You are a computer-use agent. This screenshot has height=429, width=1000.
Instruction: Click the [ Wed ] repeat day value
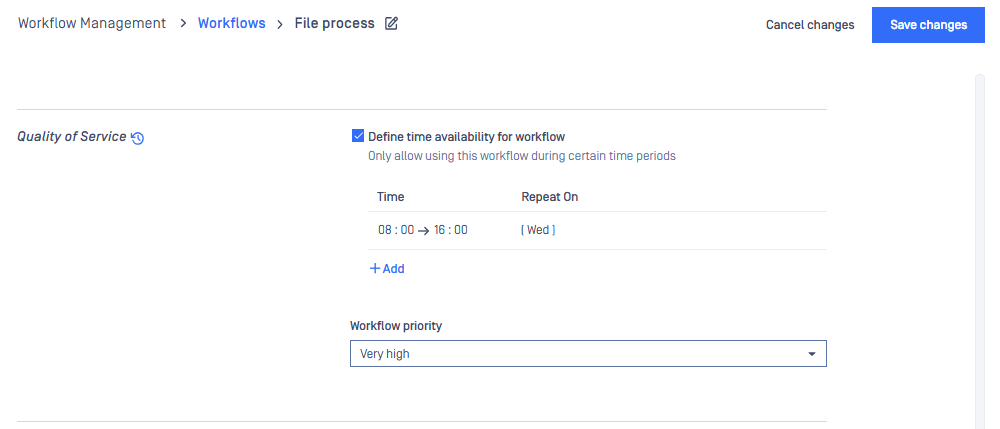(538, 230)
